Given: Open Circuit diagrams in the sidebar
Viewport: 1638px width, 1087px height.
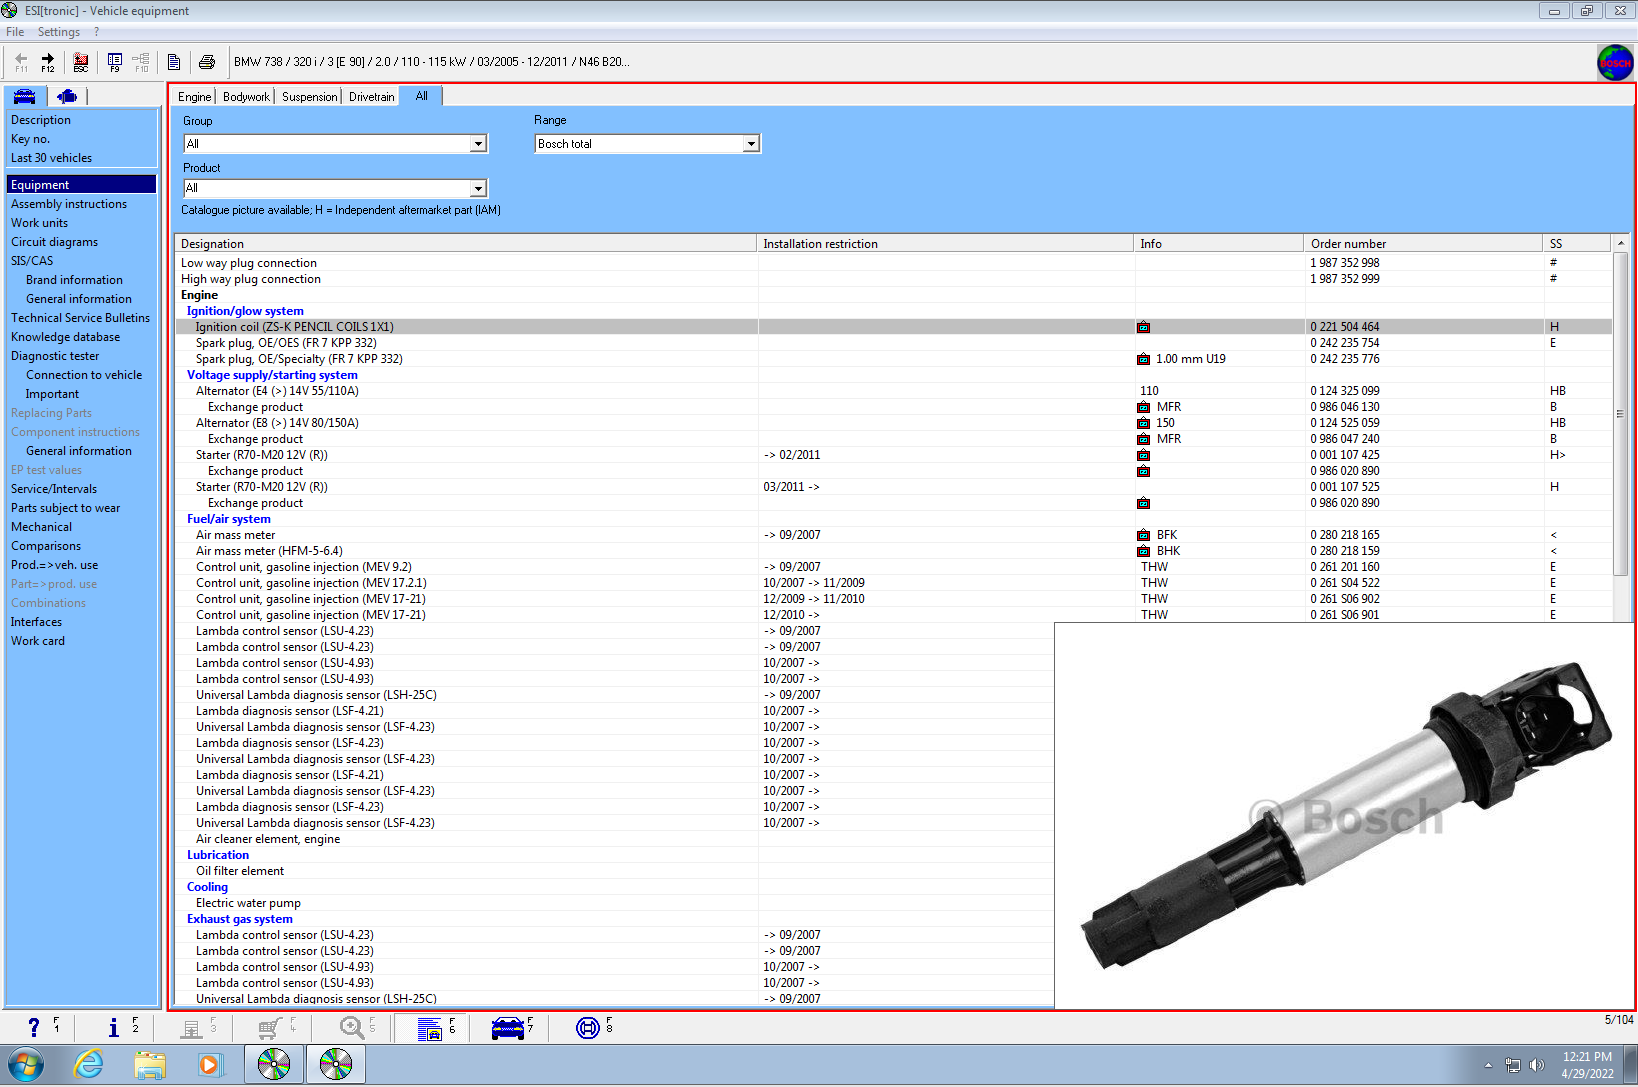Looking at the screenshot, I should [55, 242].
